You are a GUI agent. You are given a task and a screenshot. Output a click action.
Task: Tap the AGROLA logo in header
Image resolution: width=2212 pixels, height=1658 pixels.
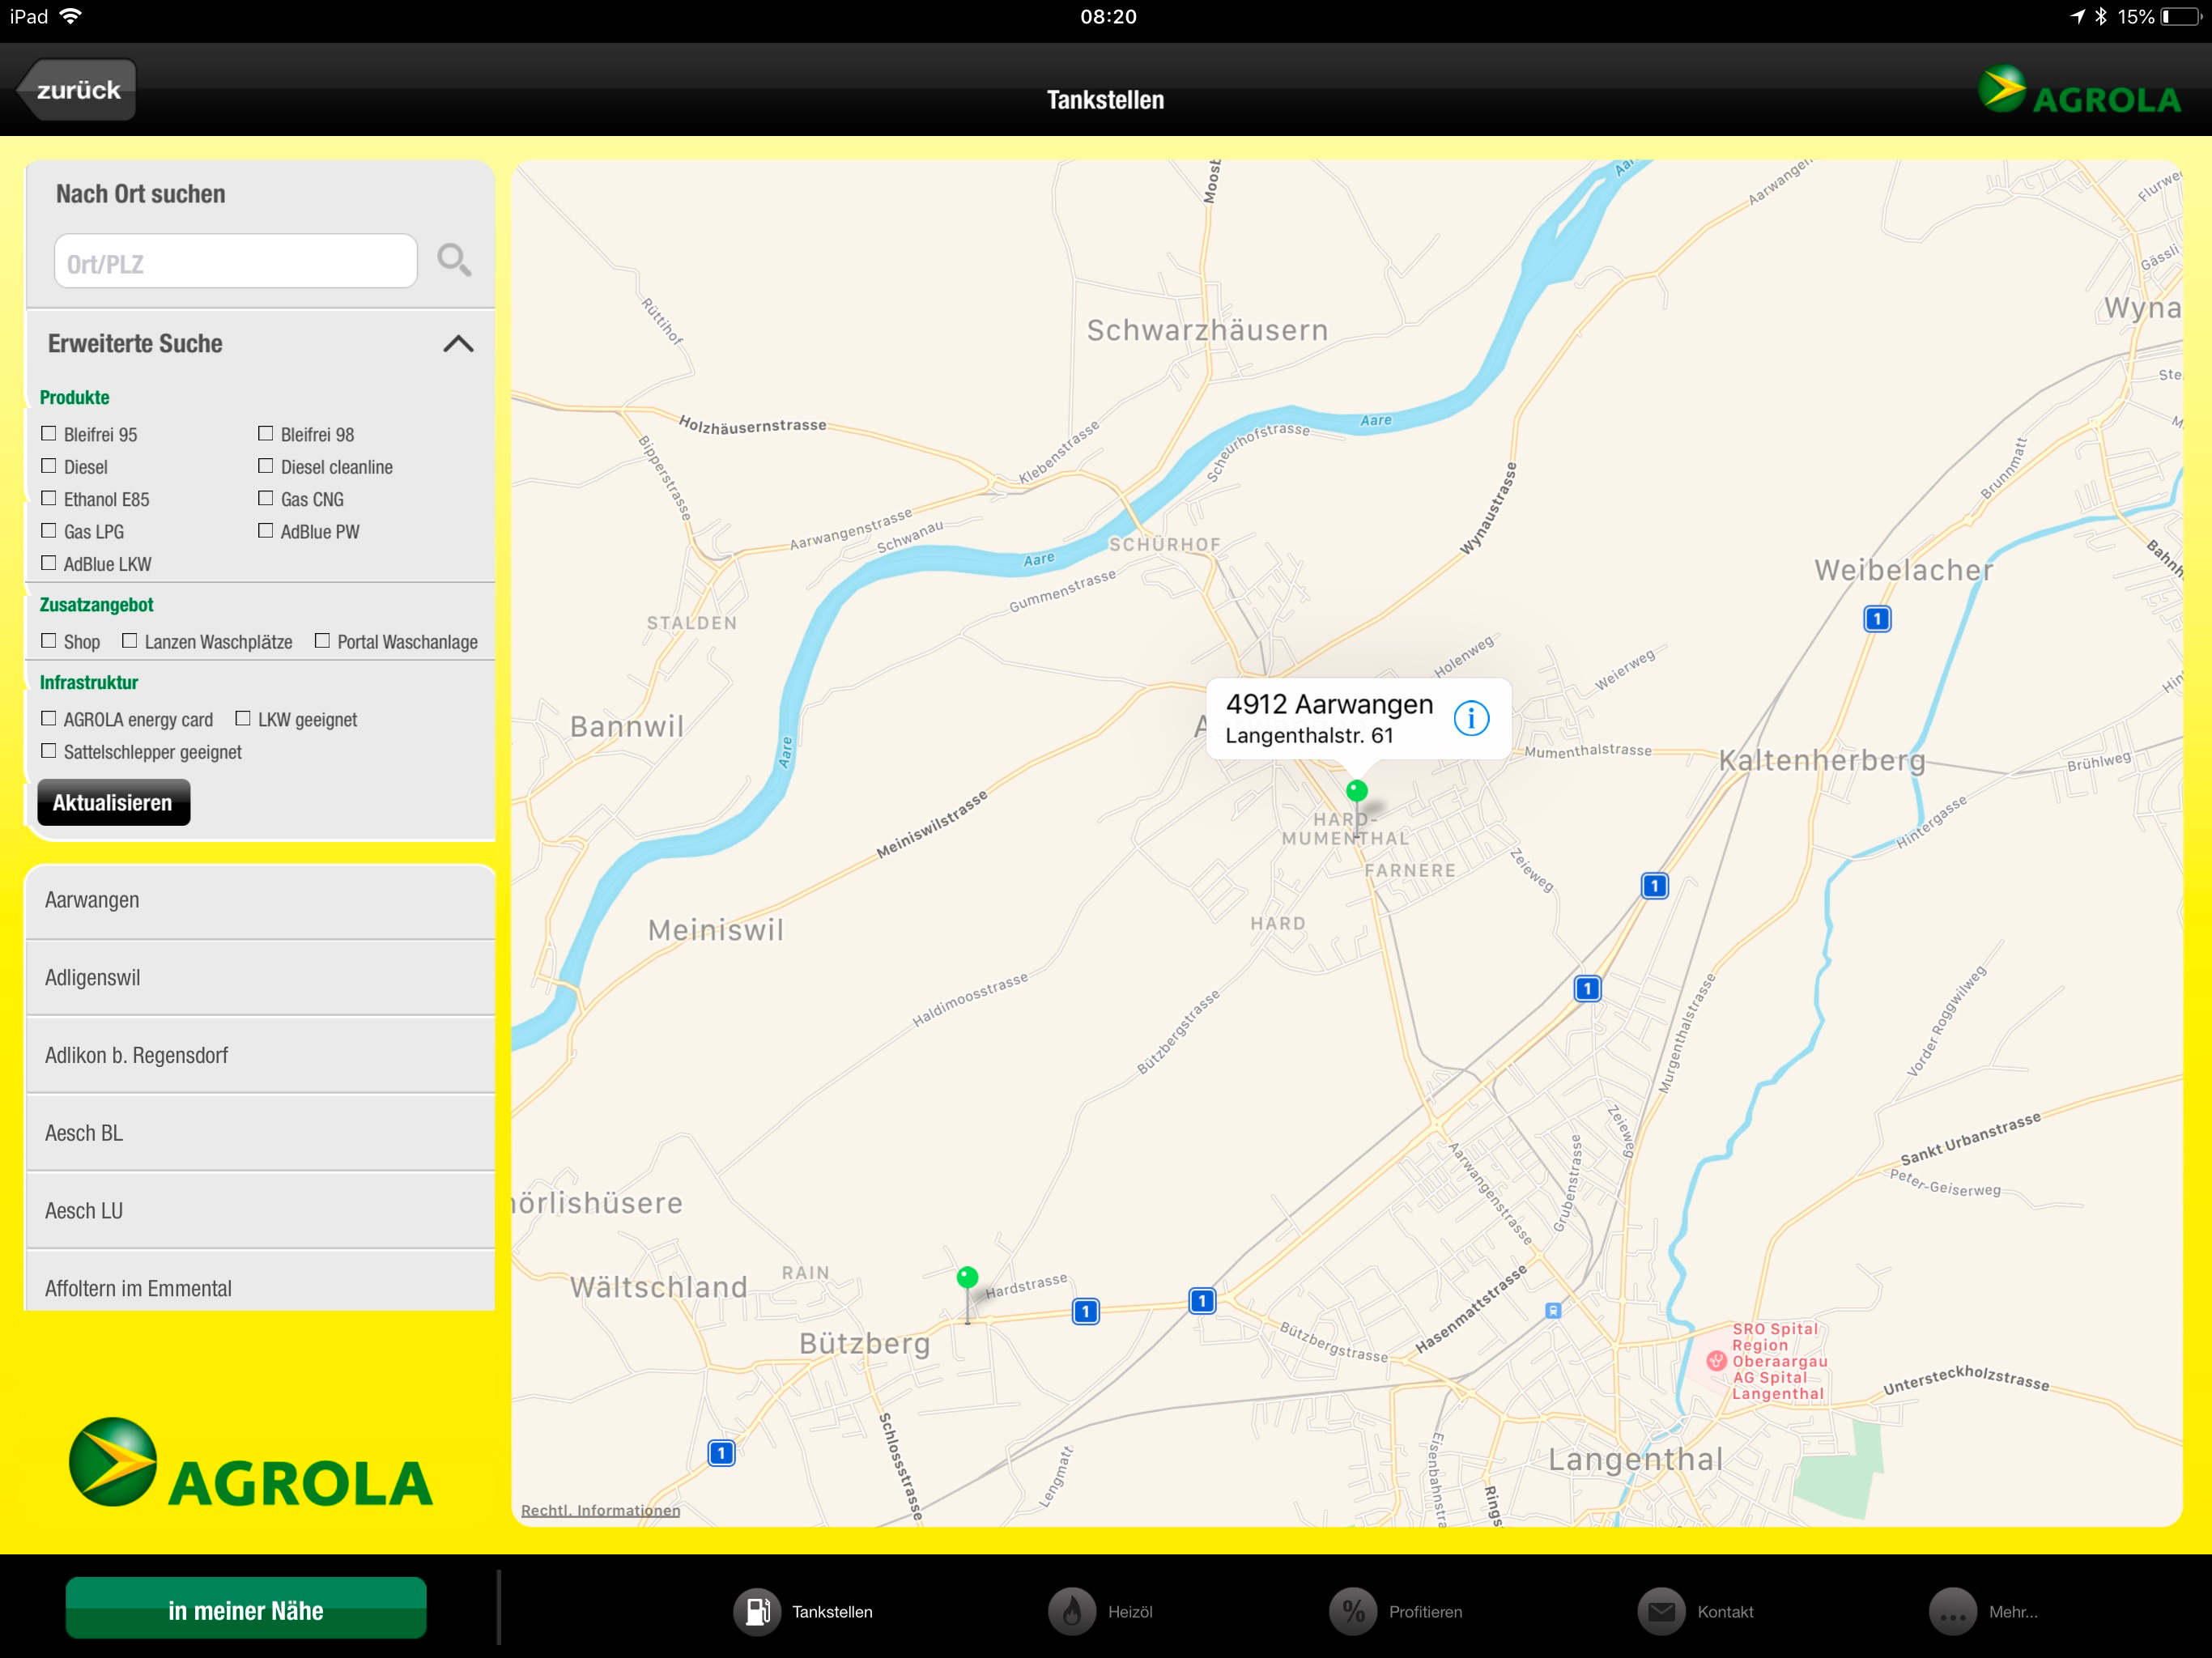click(x=2080, y=91)
